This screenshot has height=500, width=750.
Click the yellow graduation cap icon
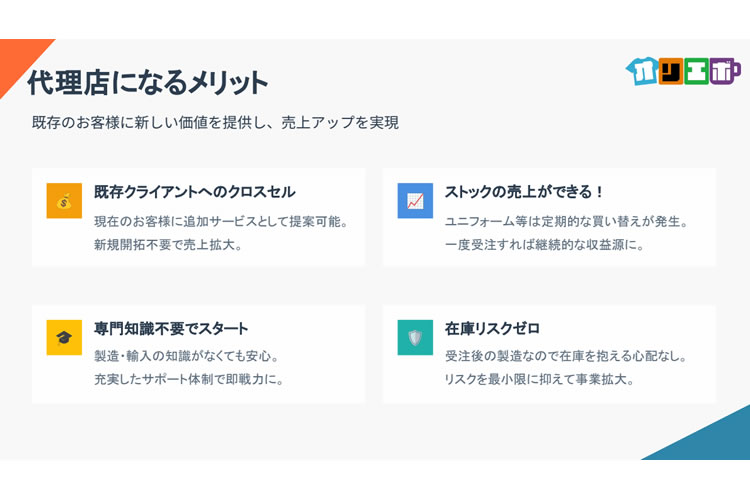coord(64,337)
